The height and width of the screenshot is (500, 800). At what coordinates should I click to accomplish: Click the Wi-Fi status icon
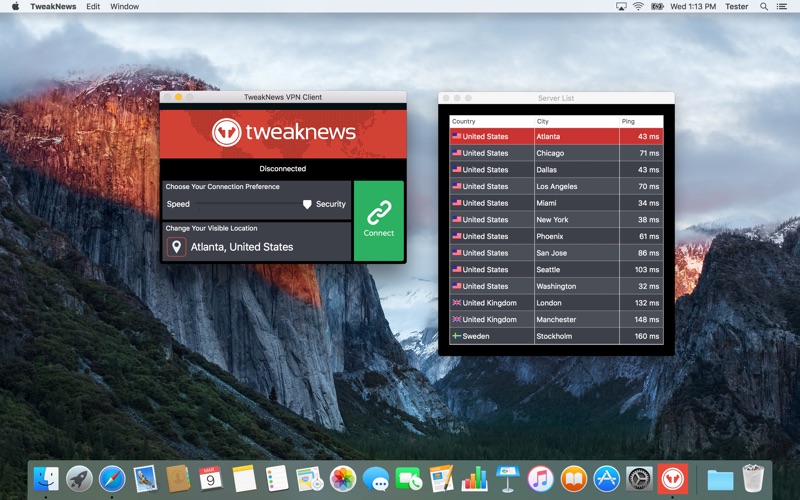[638, 7]
